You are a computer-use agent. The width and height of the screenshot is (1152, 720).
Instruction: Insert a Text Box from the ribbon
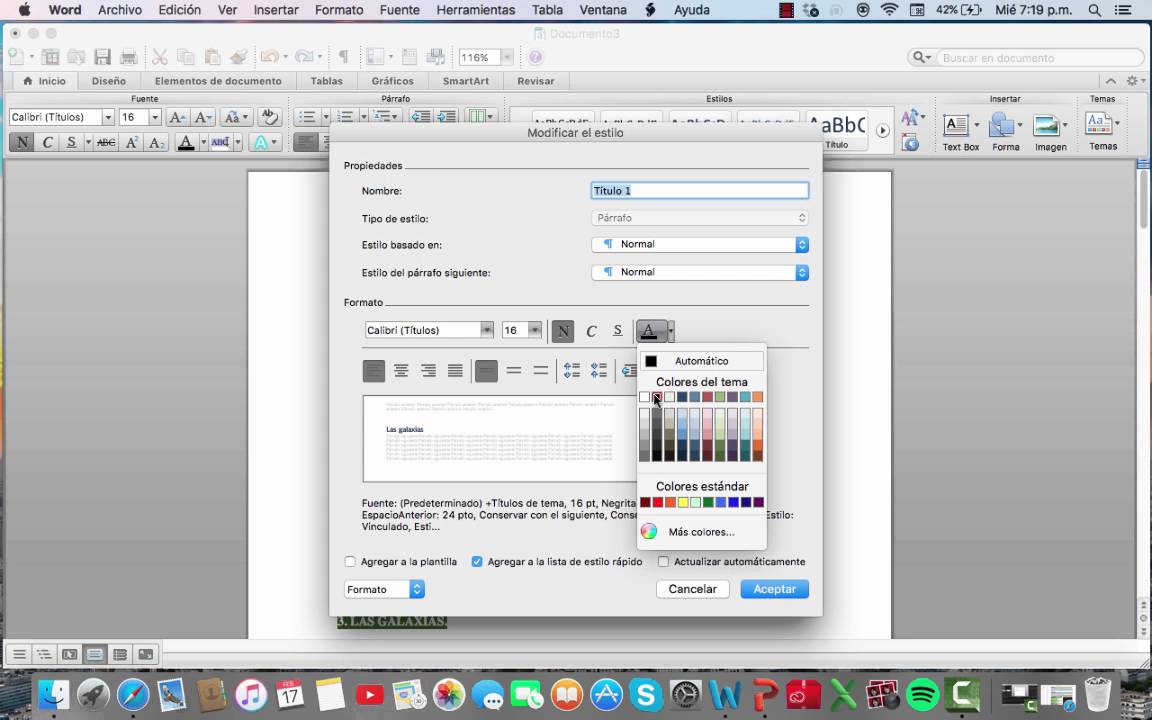click(x=960, y=132)
